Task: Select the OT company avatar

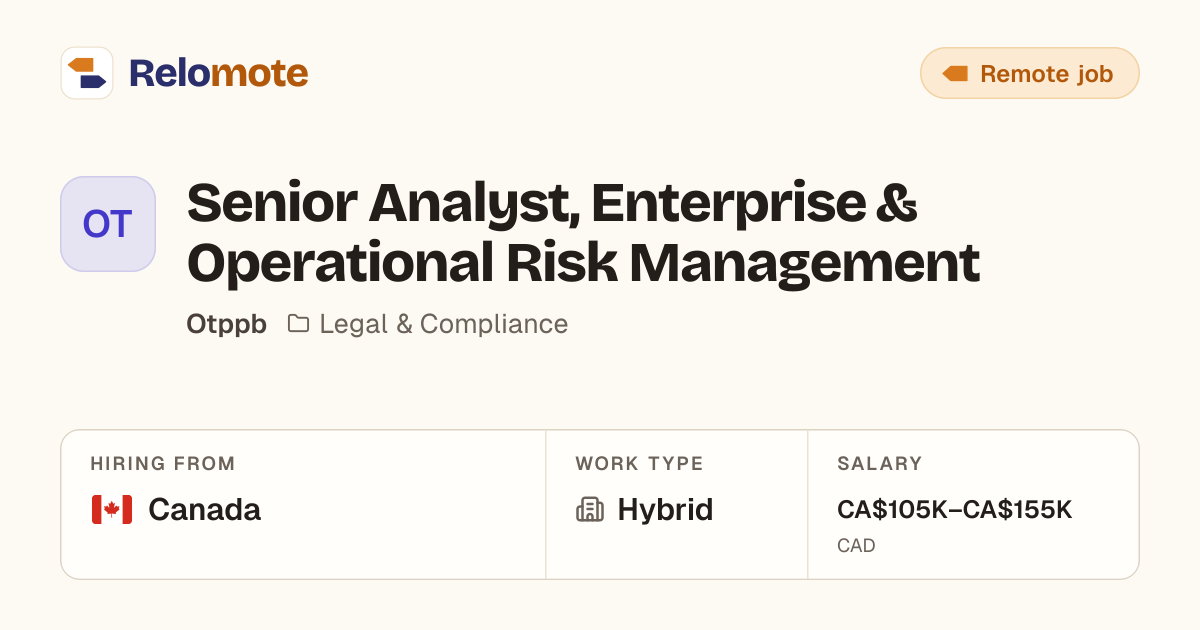Action: (x=108, y=224)
